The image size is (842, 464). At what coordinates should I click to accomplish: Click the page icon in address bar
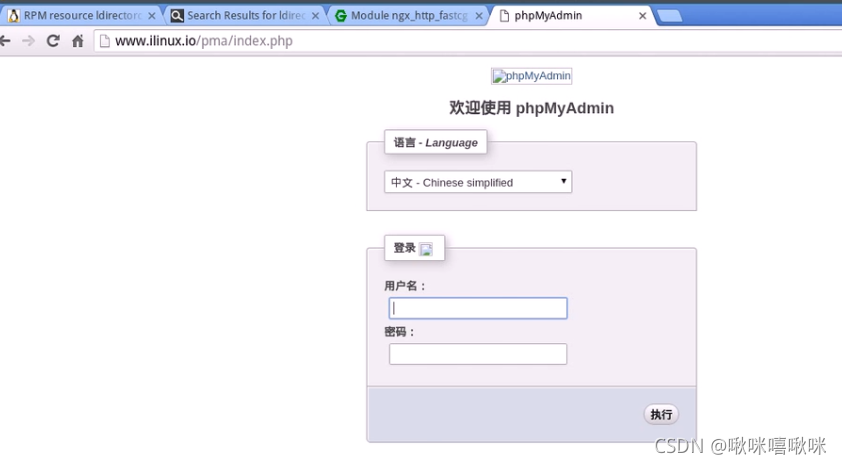105,41
